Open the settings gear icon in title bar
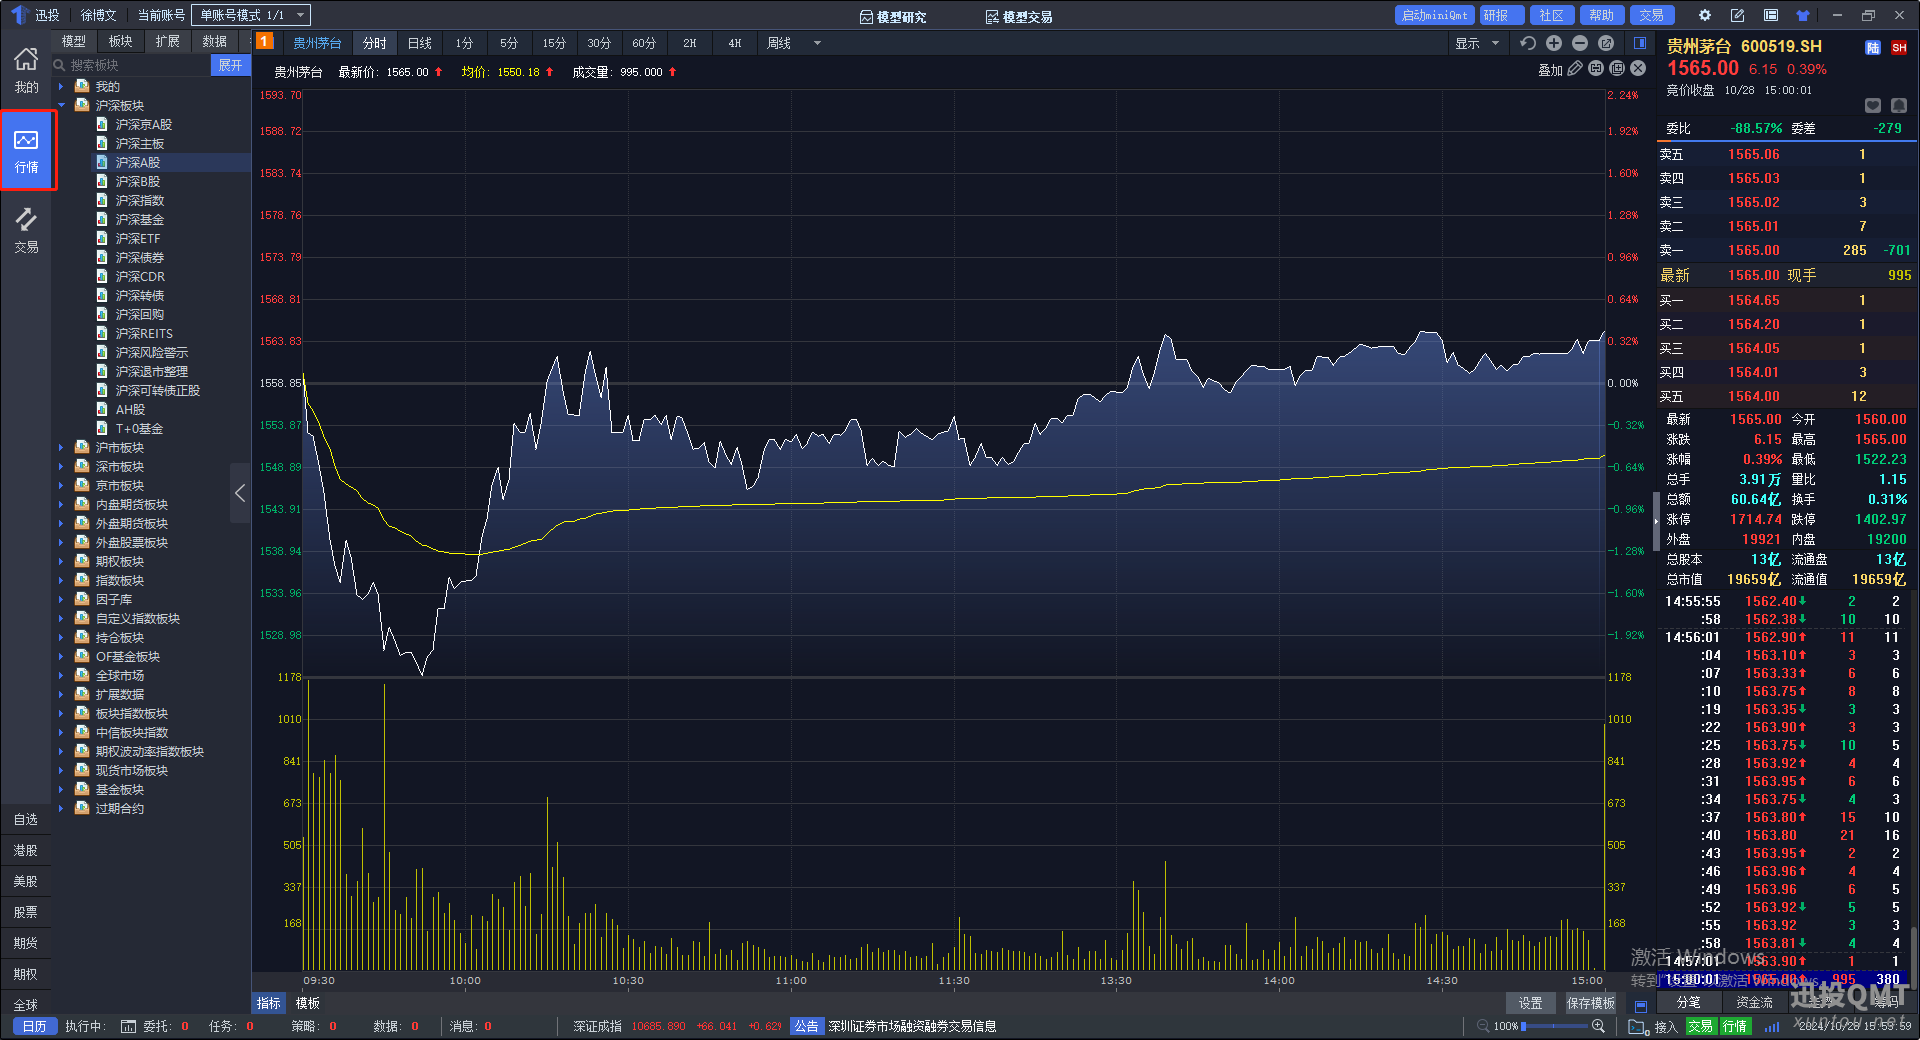The height and width of the screenshot is (1040, 1920). coord(1705,15)
